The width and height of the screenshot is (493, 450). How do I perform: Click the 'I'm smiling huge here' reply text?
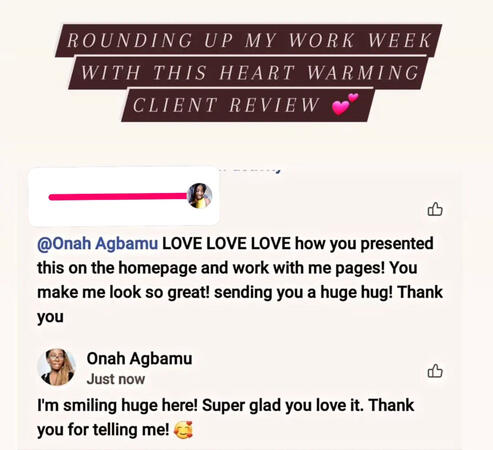tap(226, 417)
